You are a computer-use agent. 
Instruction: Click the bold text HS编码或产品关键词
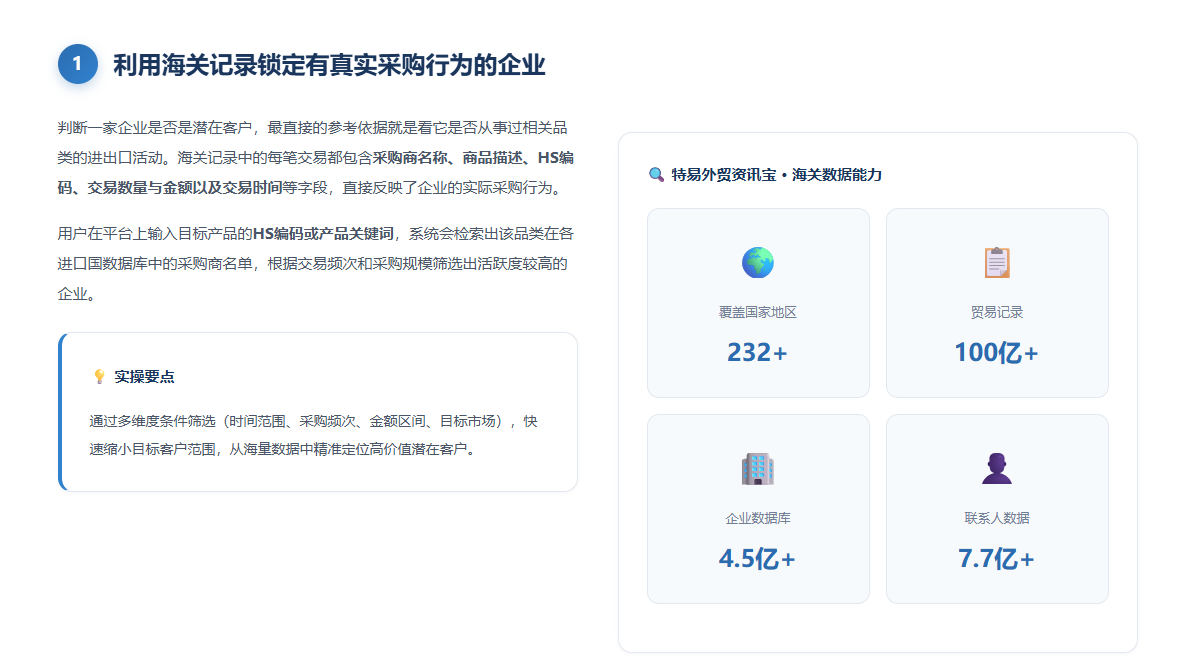point(323,234)
